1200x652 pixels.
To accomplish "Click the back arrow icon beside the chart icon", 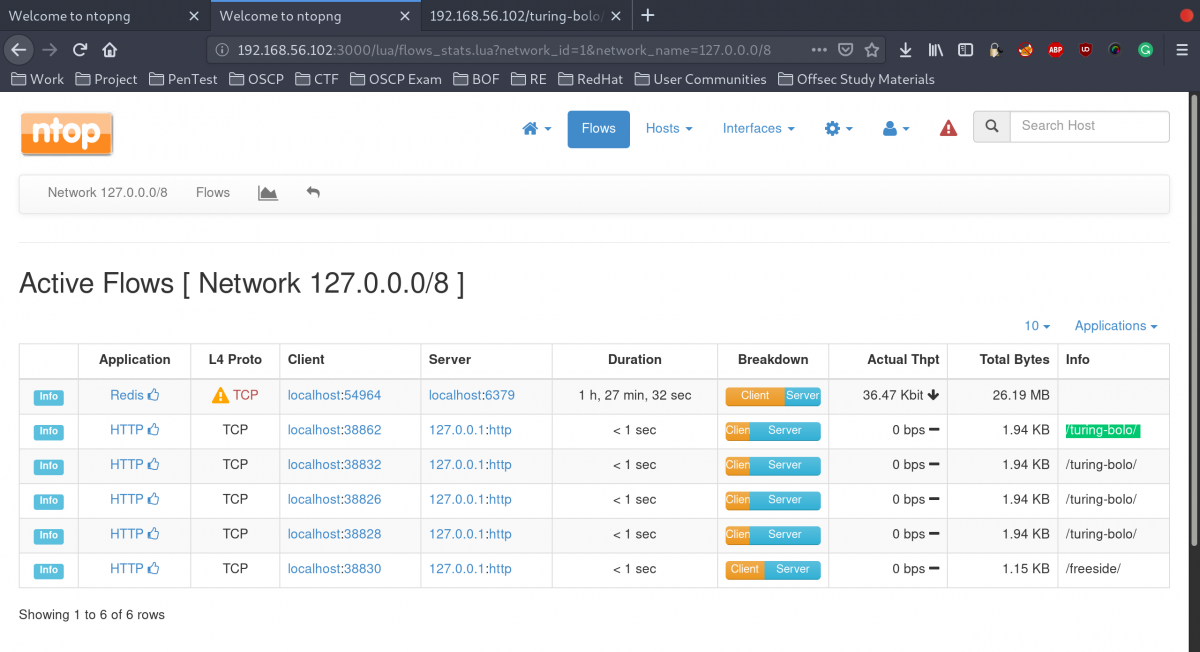I will (312, 192).
